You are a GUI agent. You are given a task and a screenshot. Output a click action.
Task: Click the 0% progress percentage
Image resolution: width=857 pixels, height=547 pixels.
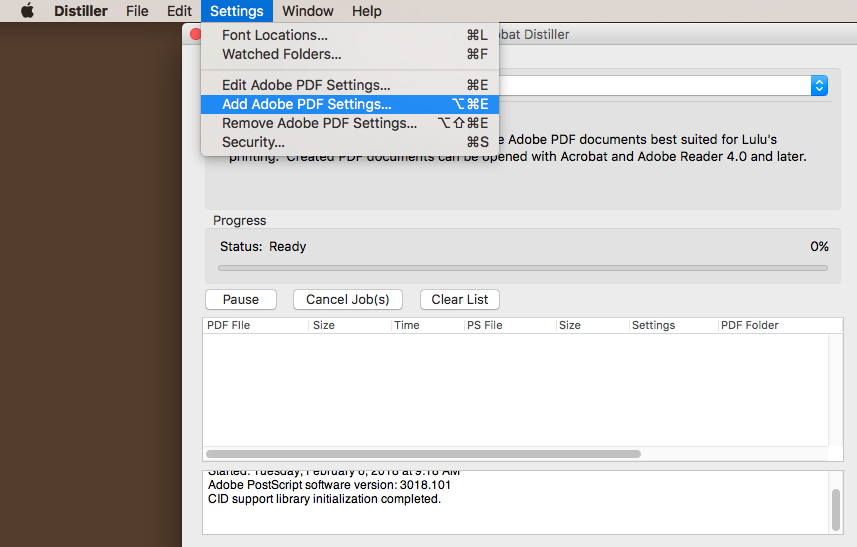click(819, 246)
